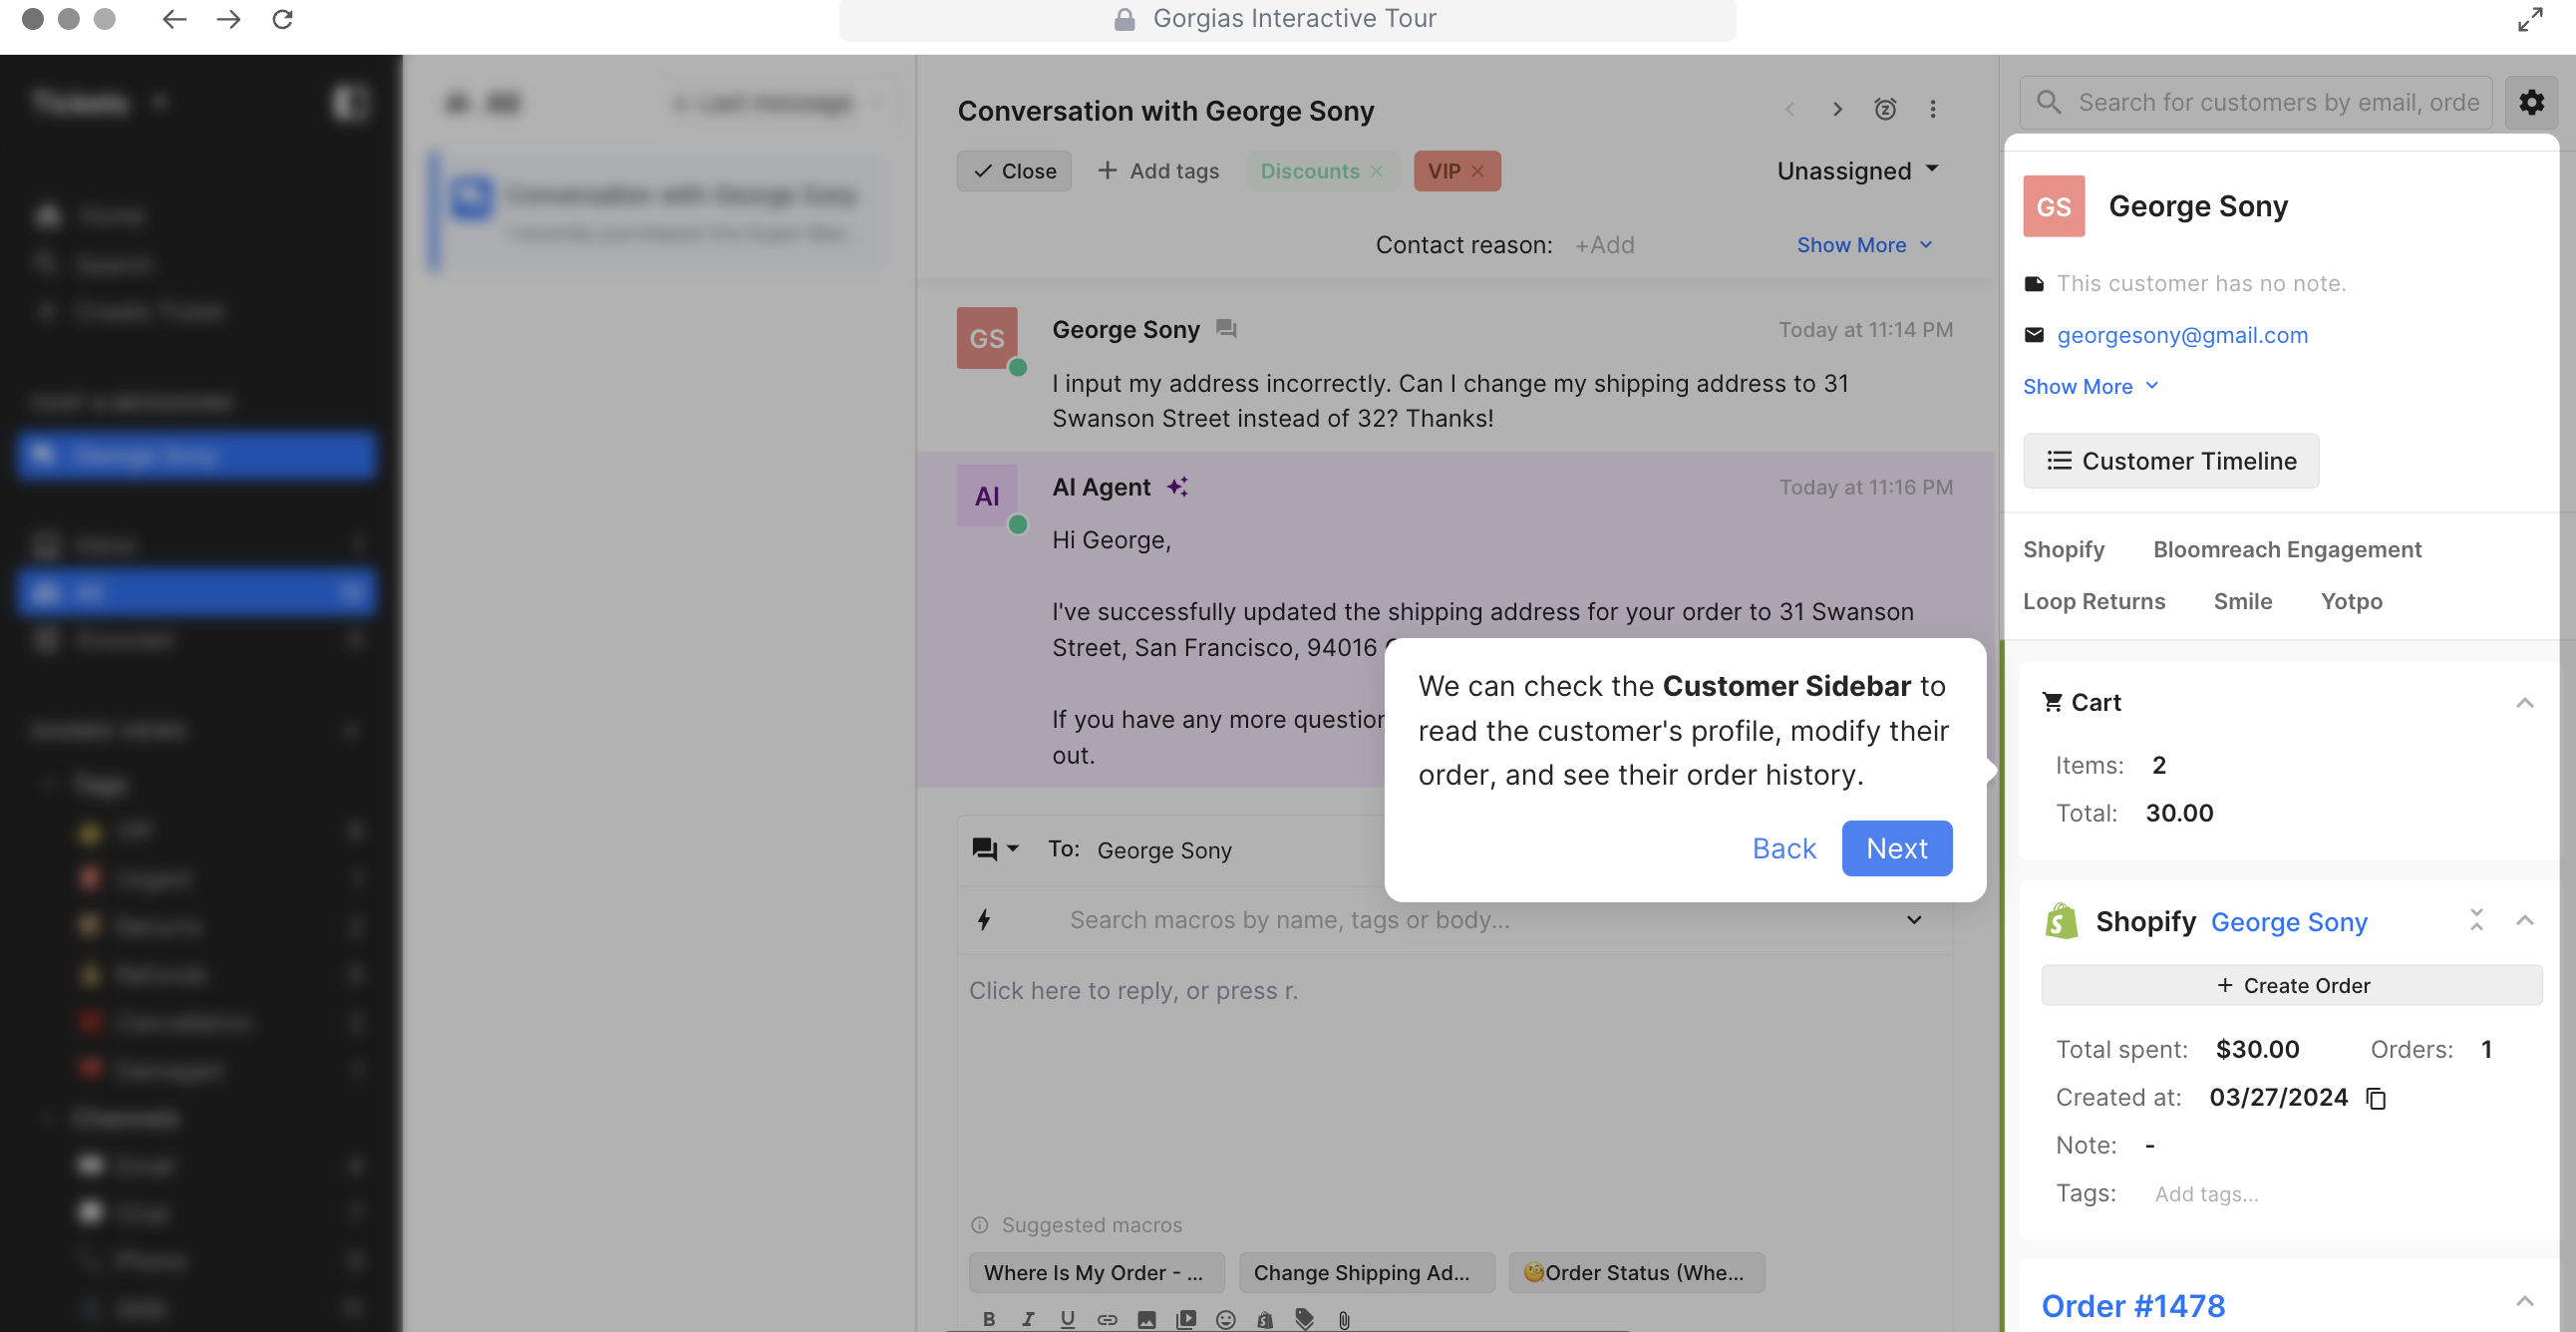Remove the VIP tag
The image size is (2576, 1332).
click(x=1477, y=171)
